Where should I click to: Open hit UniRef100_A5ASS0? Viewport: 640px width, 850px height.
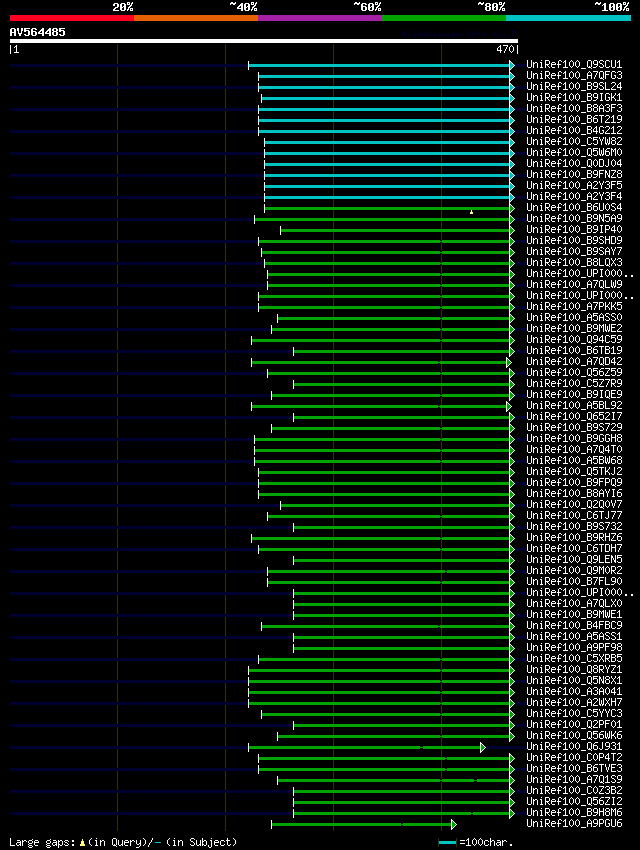click(x=574, y=317)
